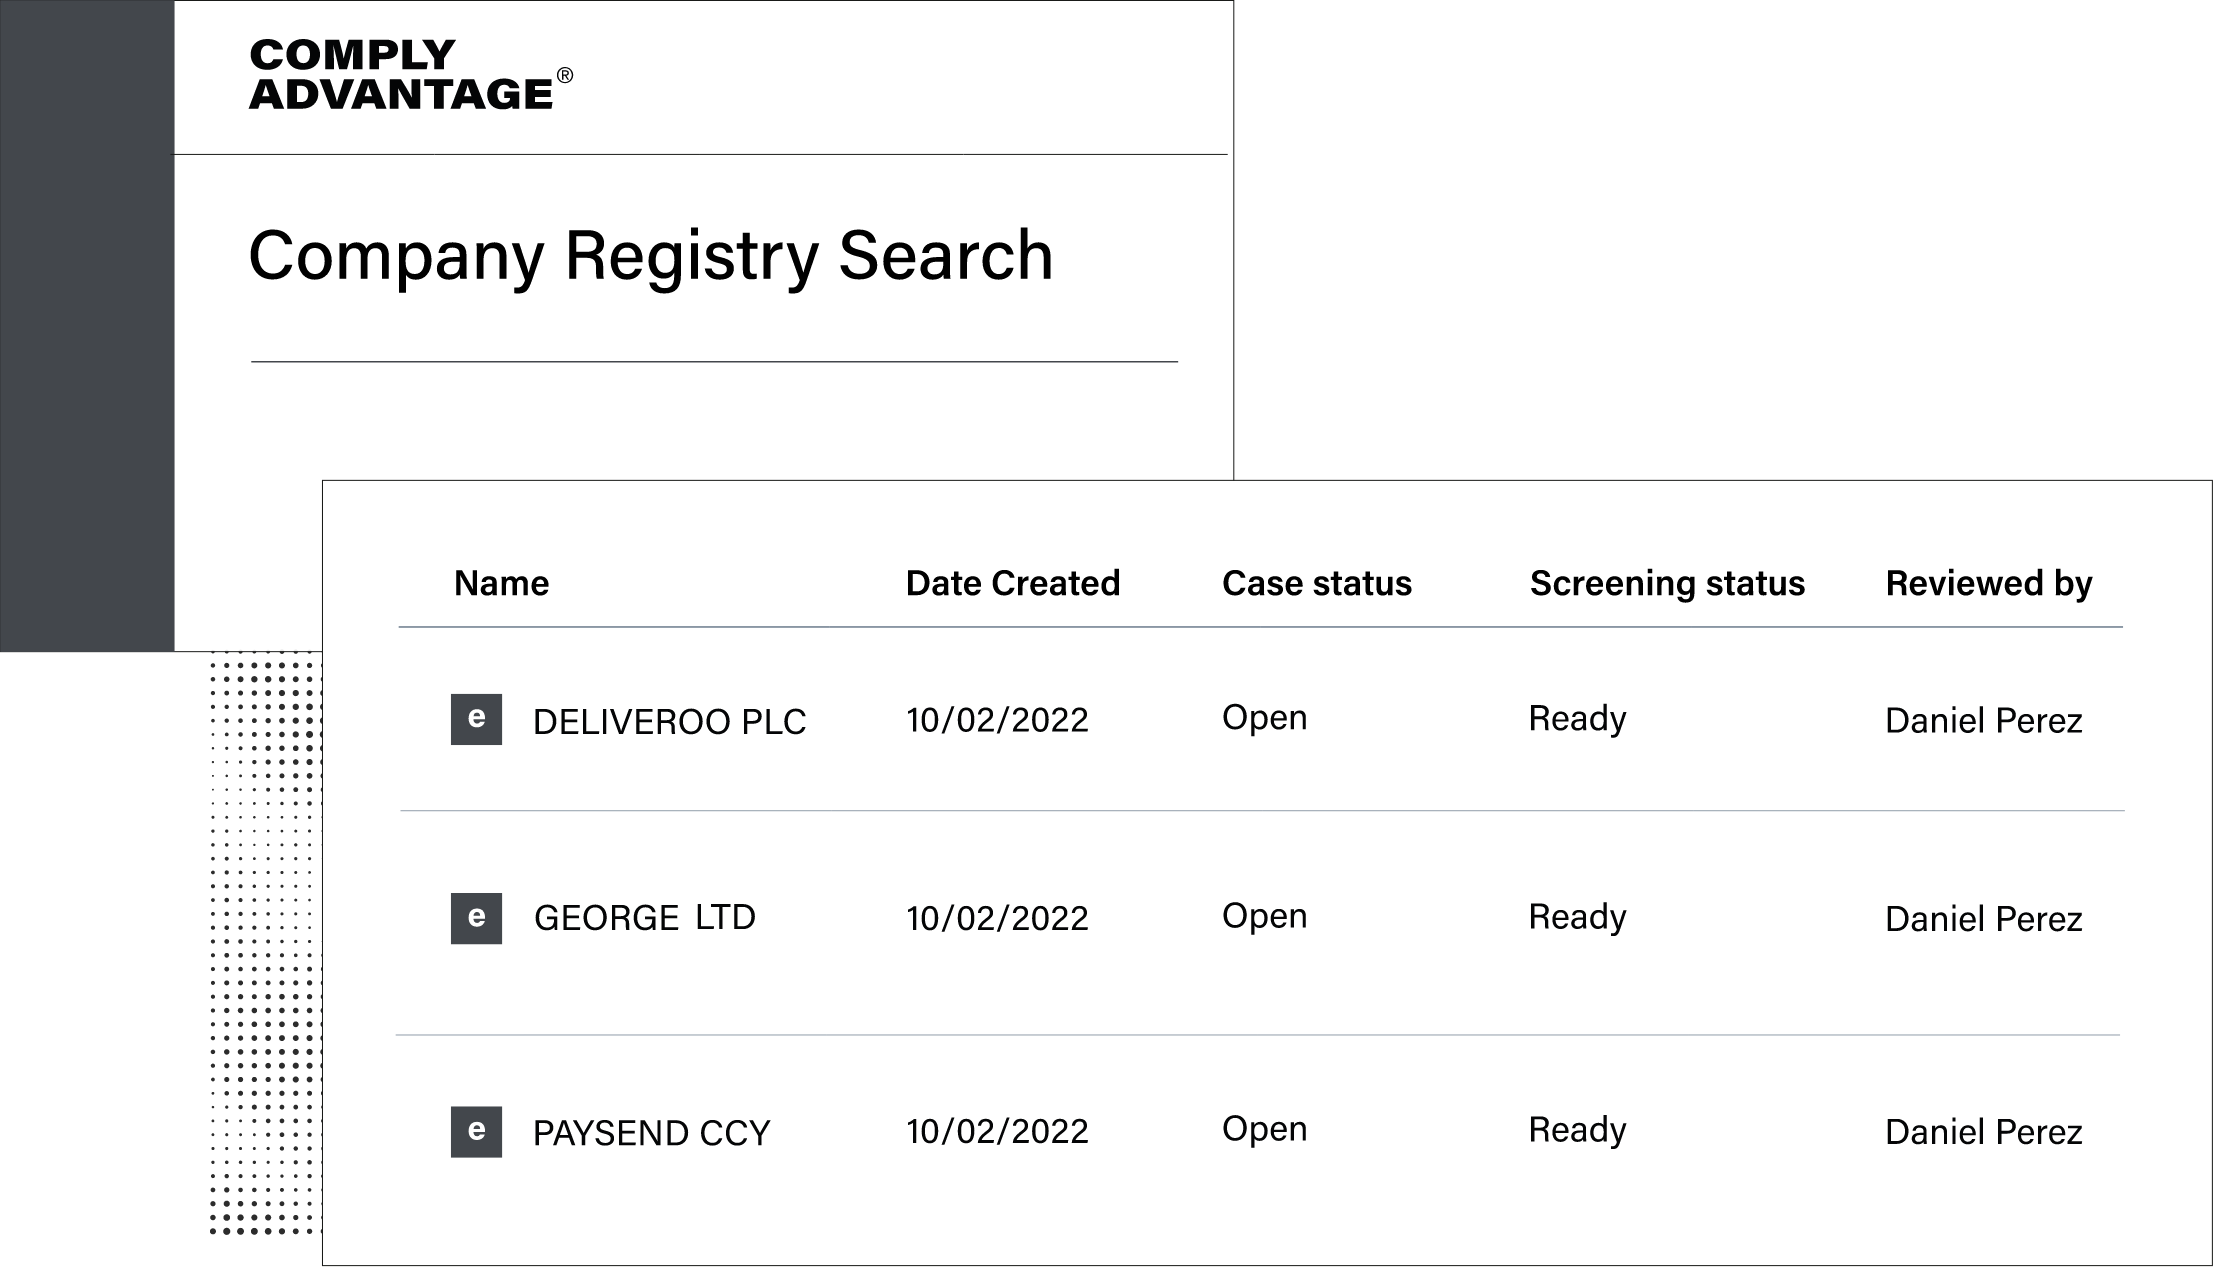The image size is (2214, 1267).
Task: Open the PAYSEND CCY company row
Action: (1261, 1132)
